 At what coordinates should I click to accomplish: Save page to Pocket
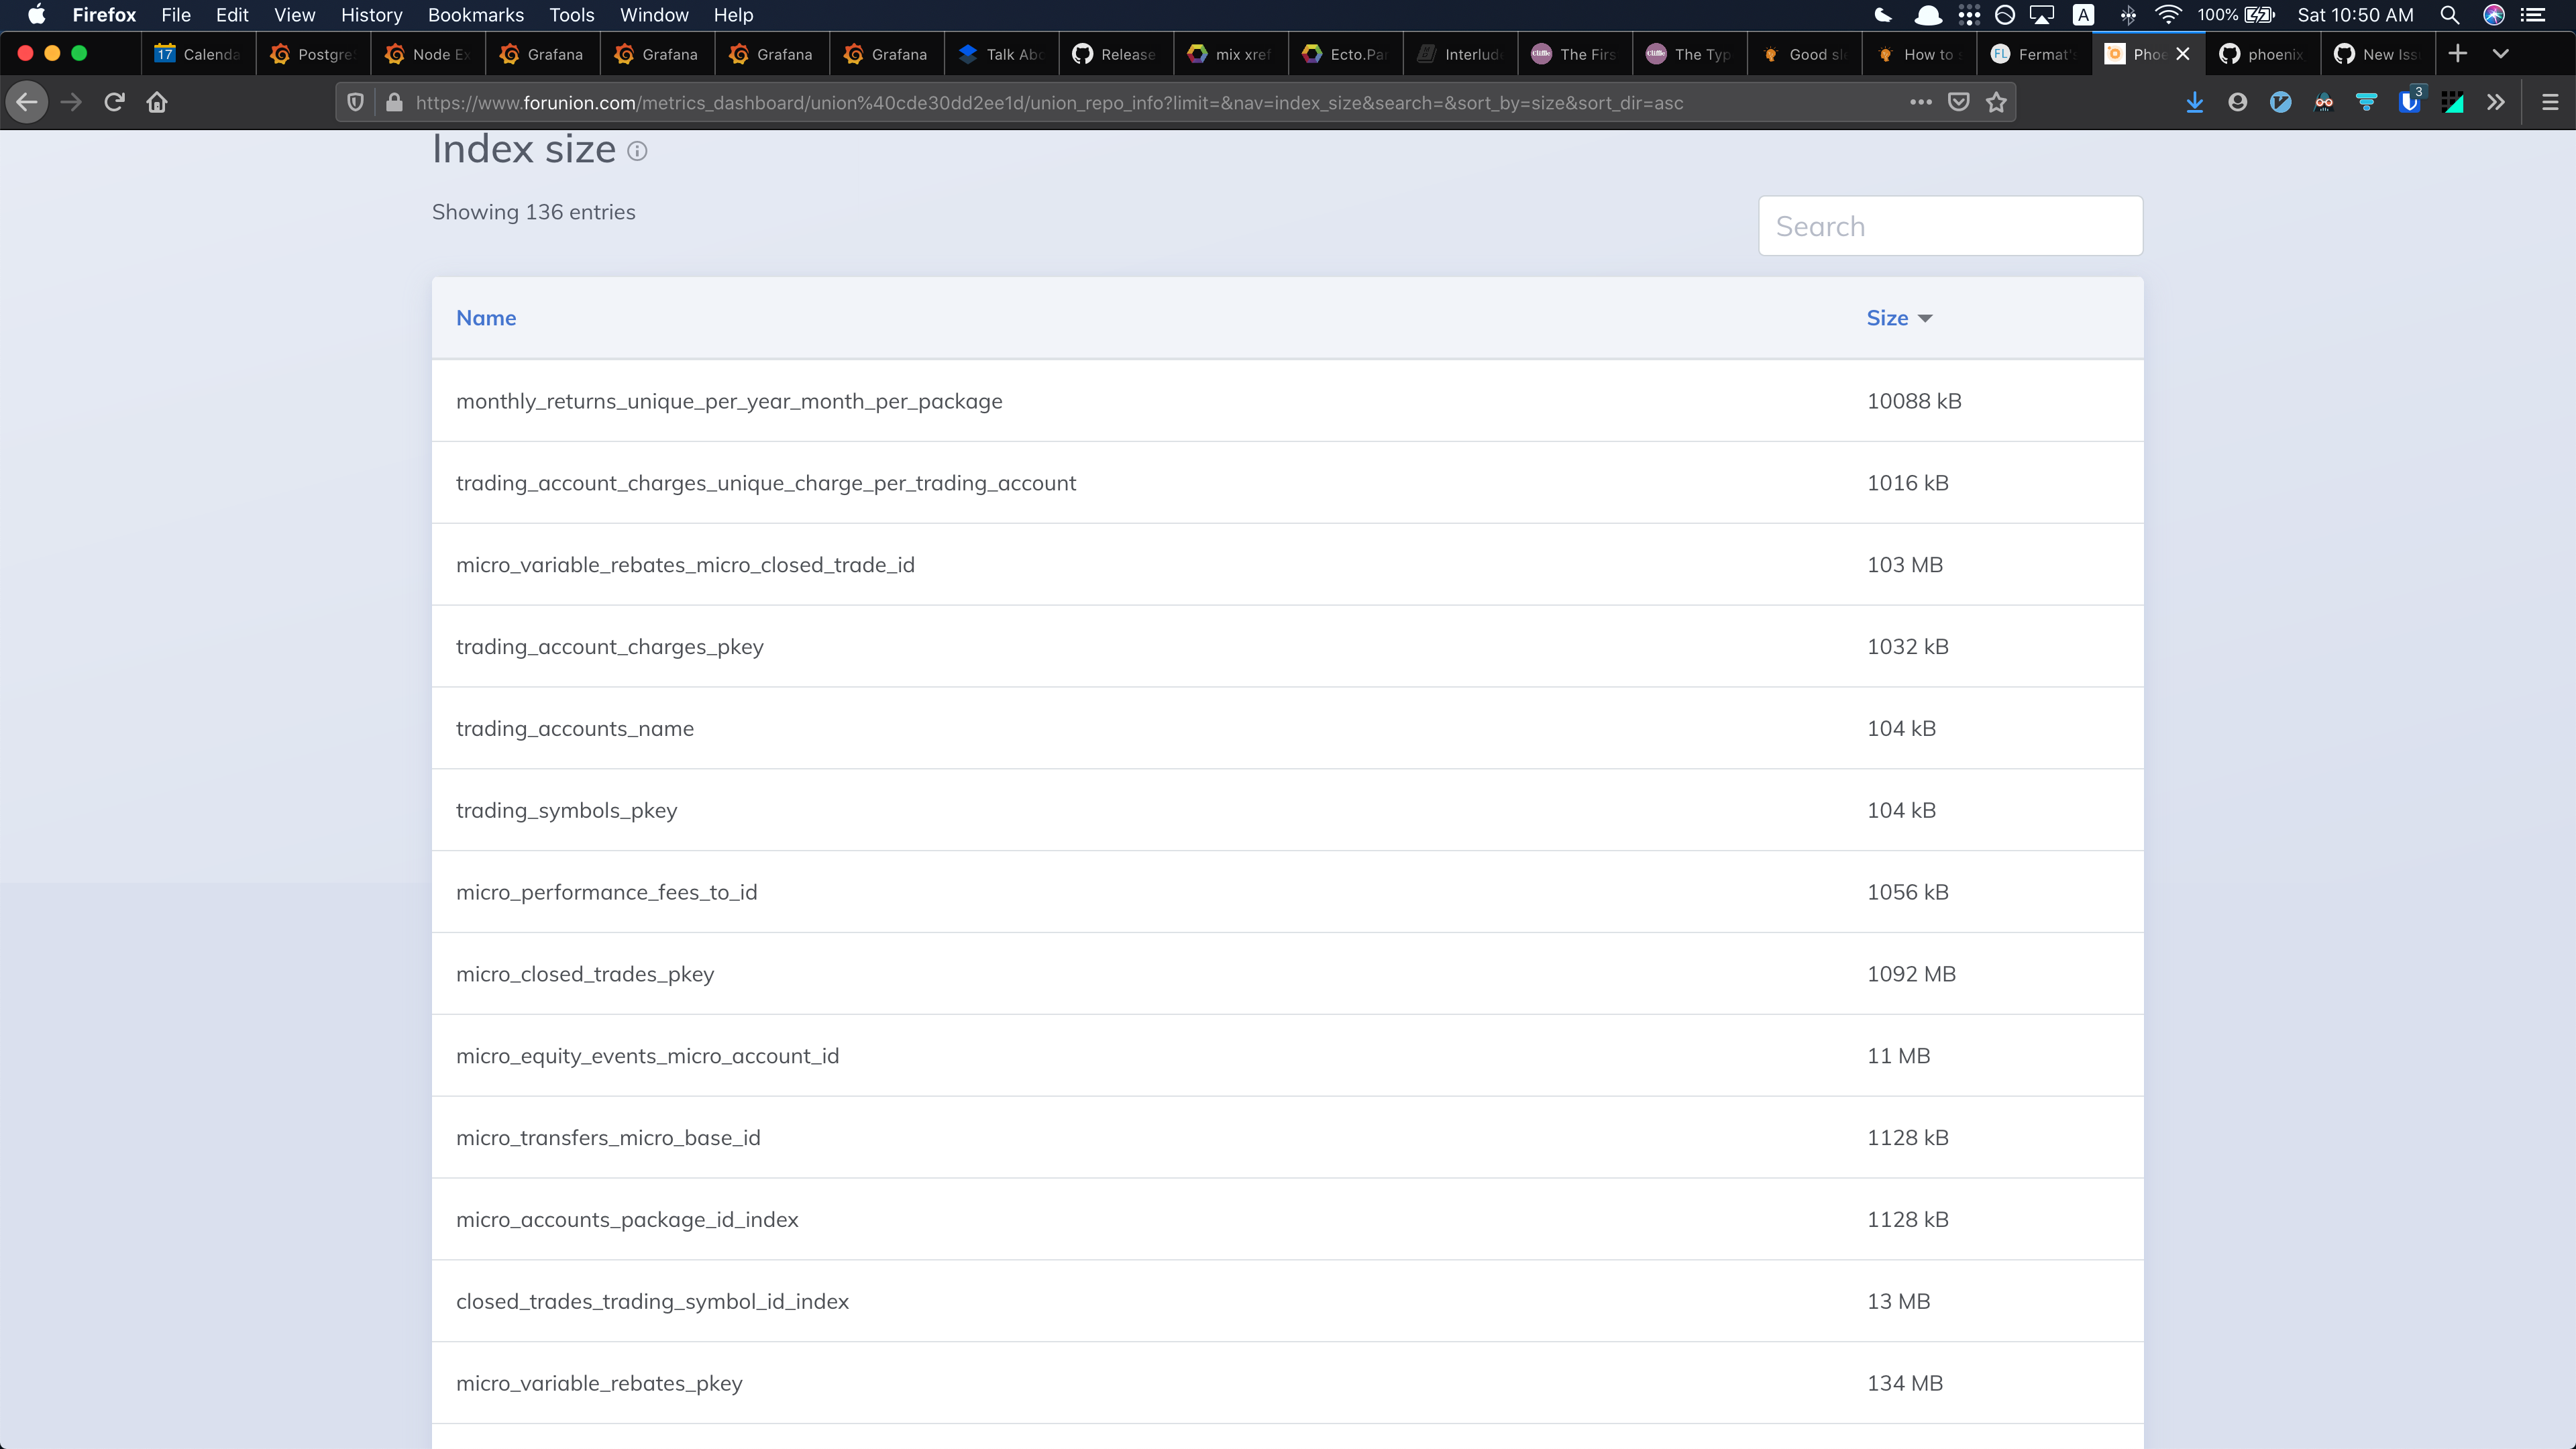tap(1959, 102)
